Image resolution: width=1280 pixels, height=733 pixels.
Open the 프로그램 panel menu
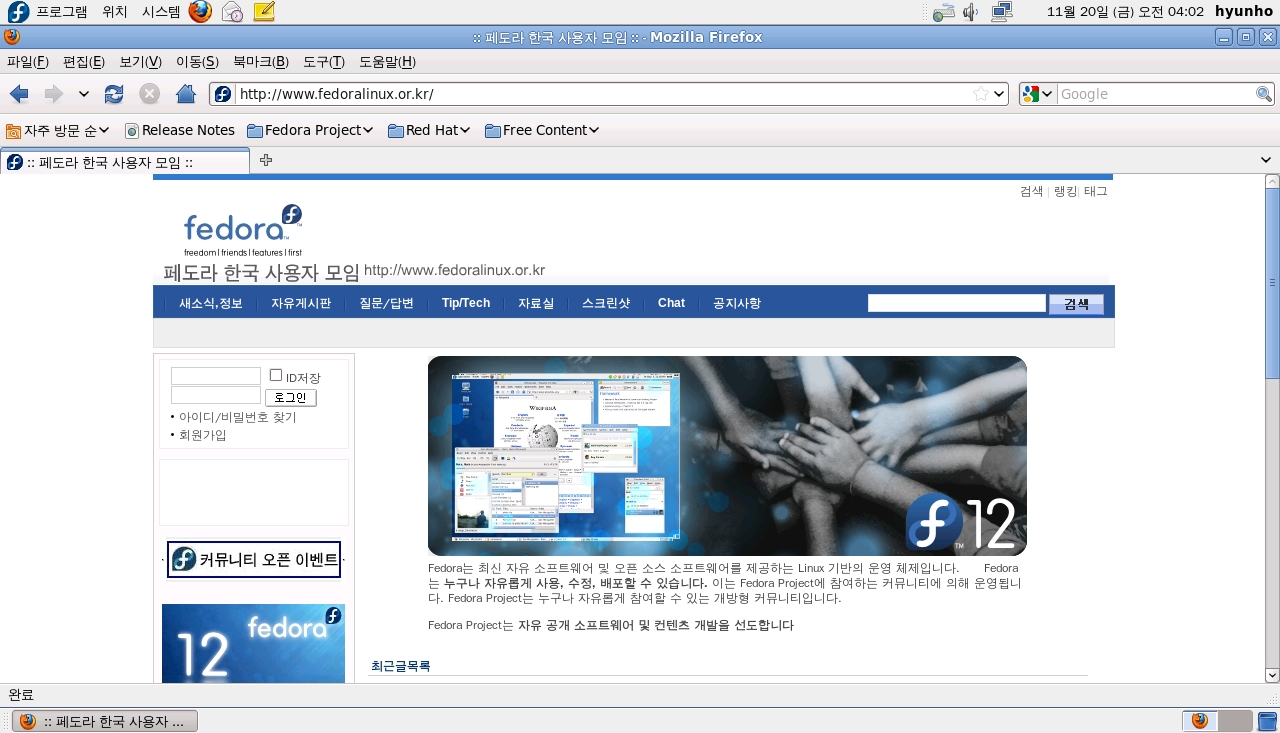[x=62, y=12]
